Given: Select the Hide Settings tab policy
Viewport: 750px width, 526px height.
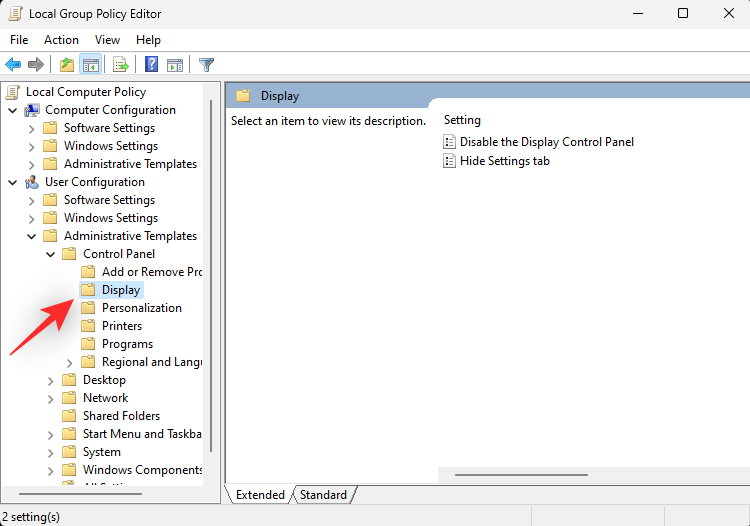Looking at the screenshot, I should (x=504, y=161).
